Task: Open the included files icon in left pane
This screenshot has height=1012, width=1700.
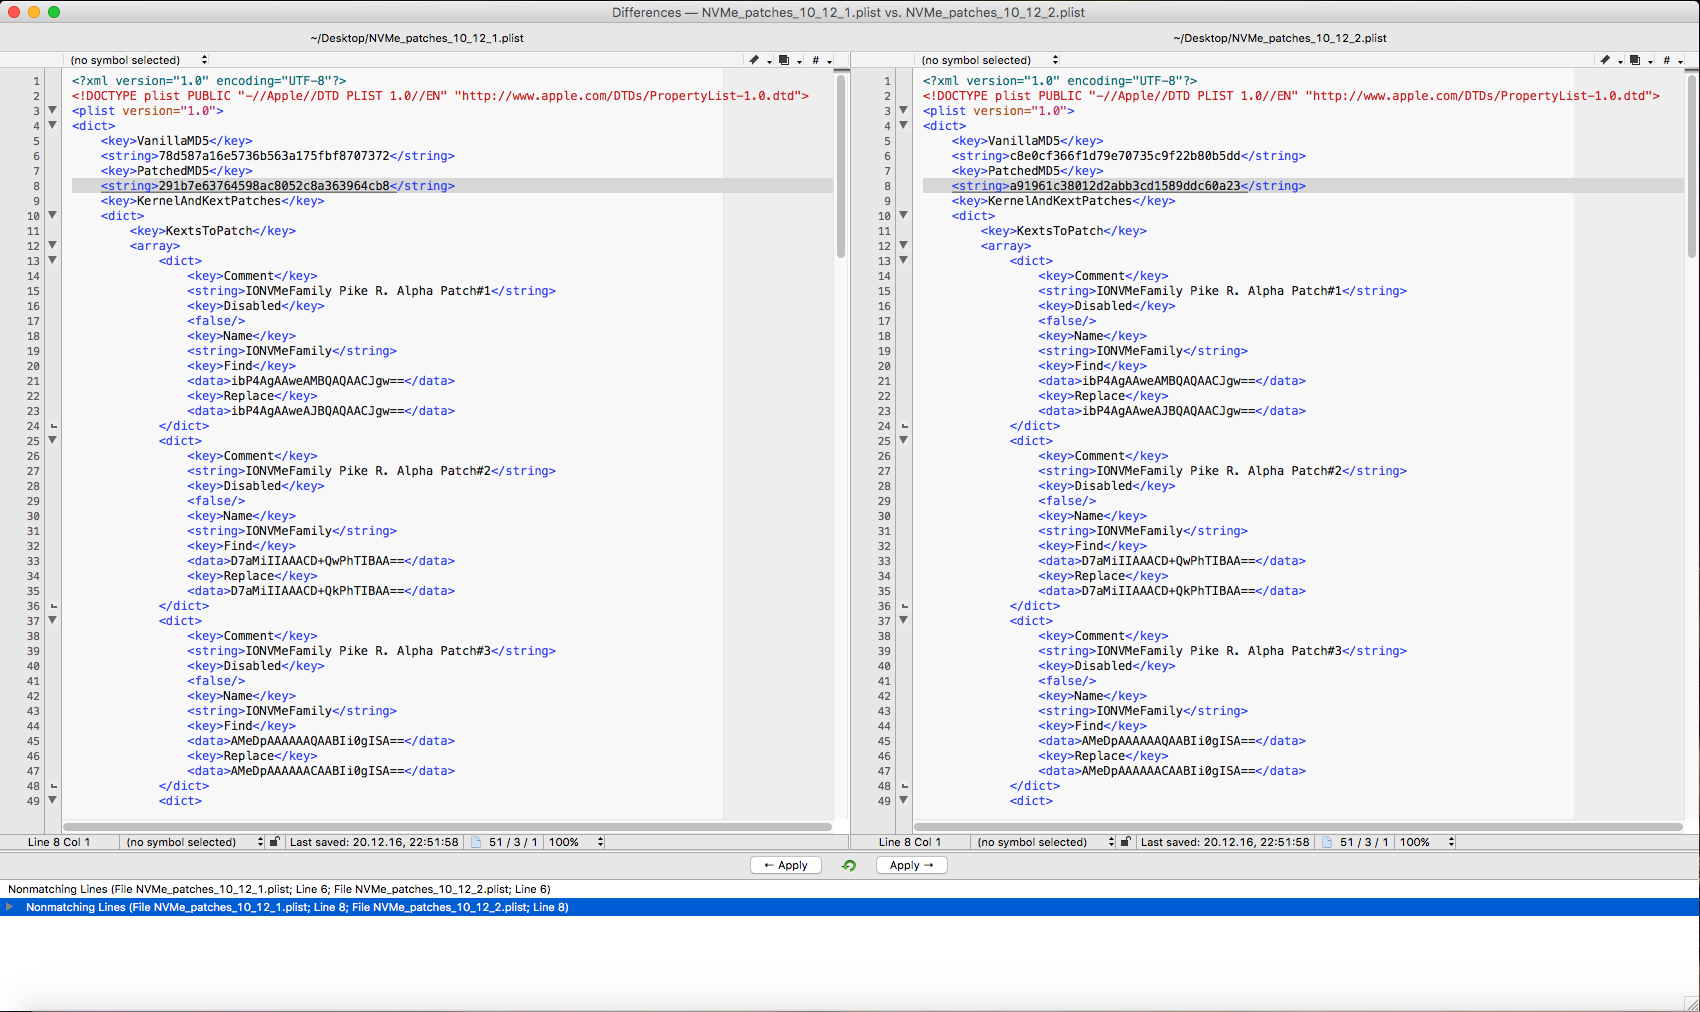Action: pos(785,60)
